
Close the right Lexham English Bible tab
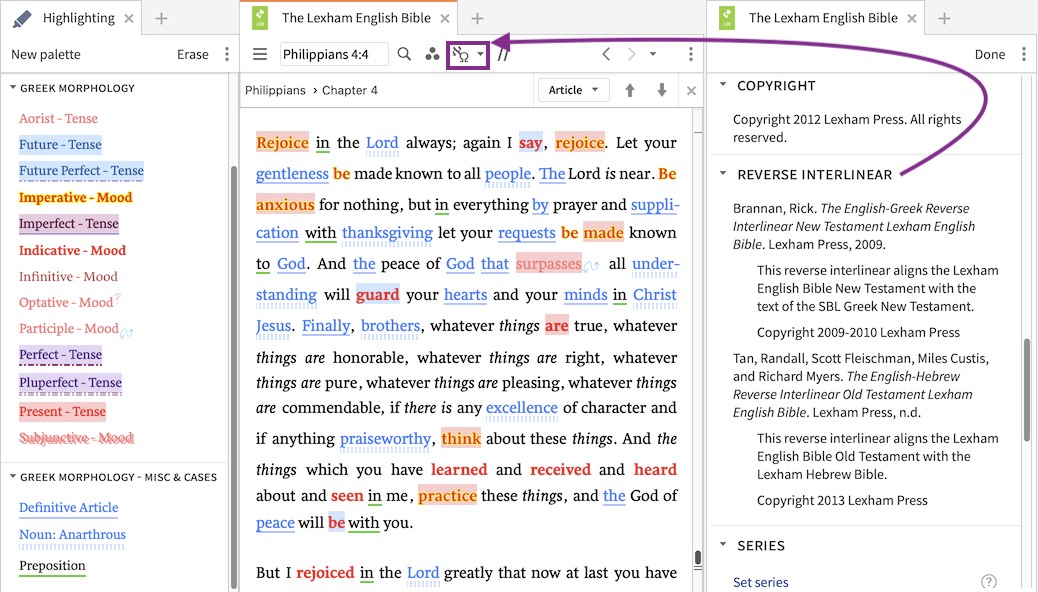point(912,19)
